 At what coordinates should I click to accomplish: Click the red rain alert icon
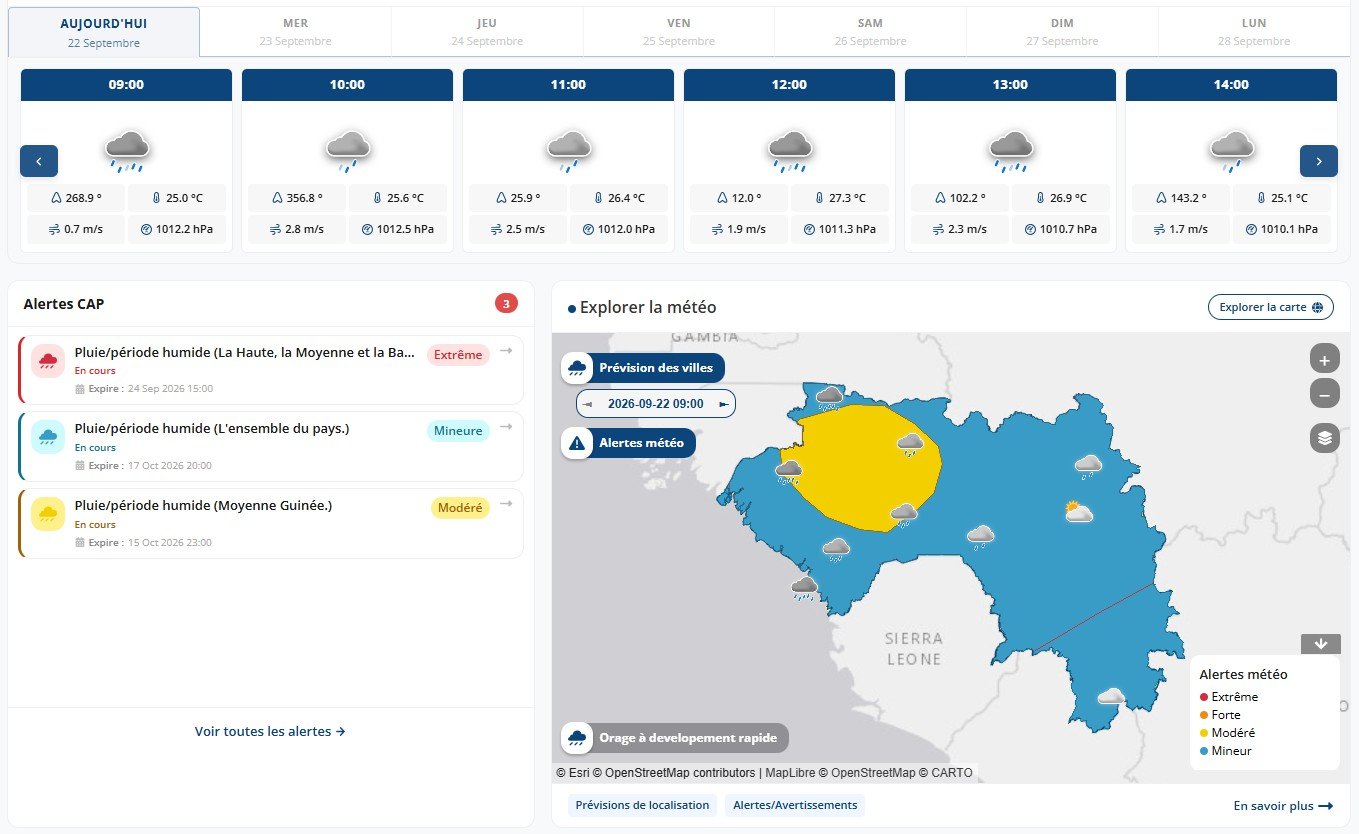point(46,362)
